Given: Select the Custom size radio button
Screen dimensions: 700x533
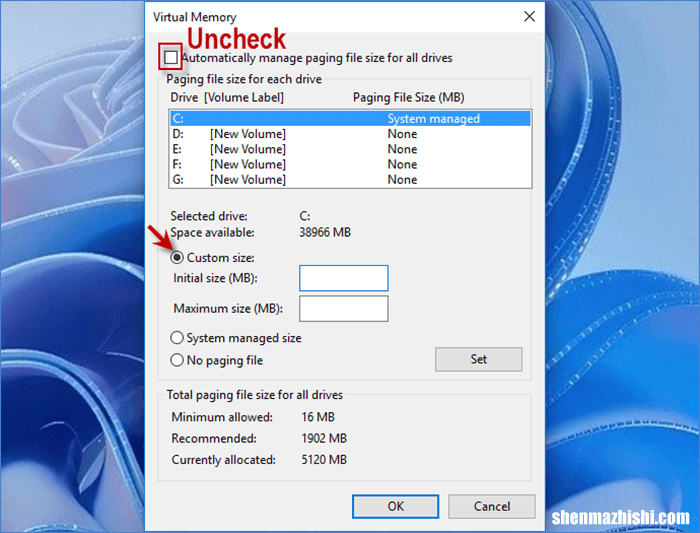Looking at the screenshot, I should tap(177, 258).
